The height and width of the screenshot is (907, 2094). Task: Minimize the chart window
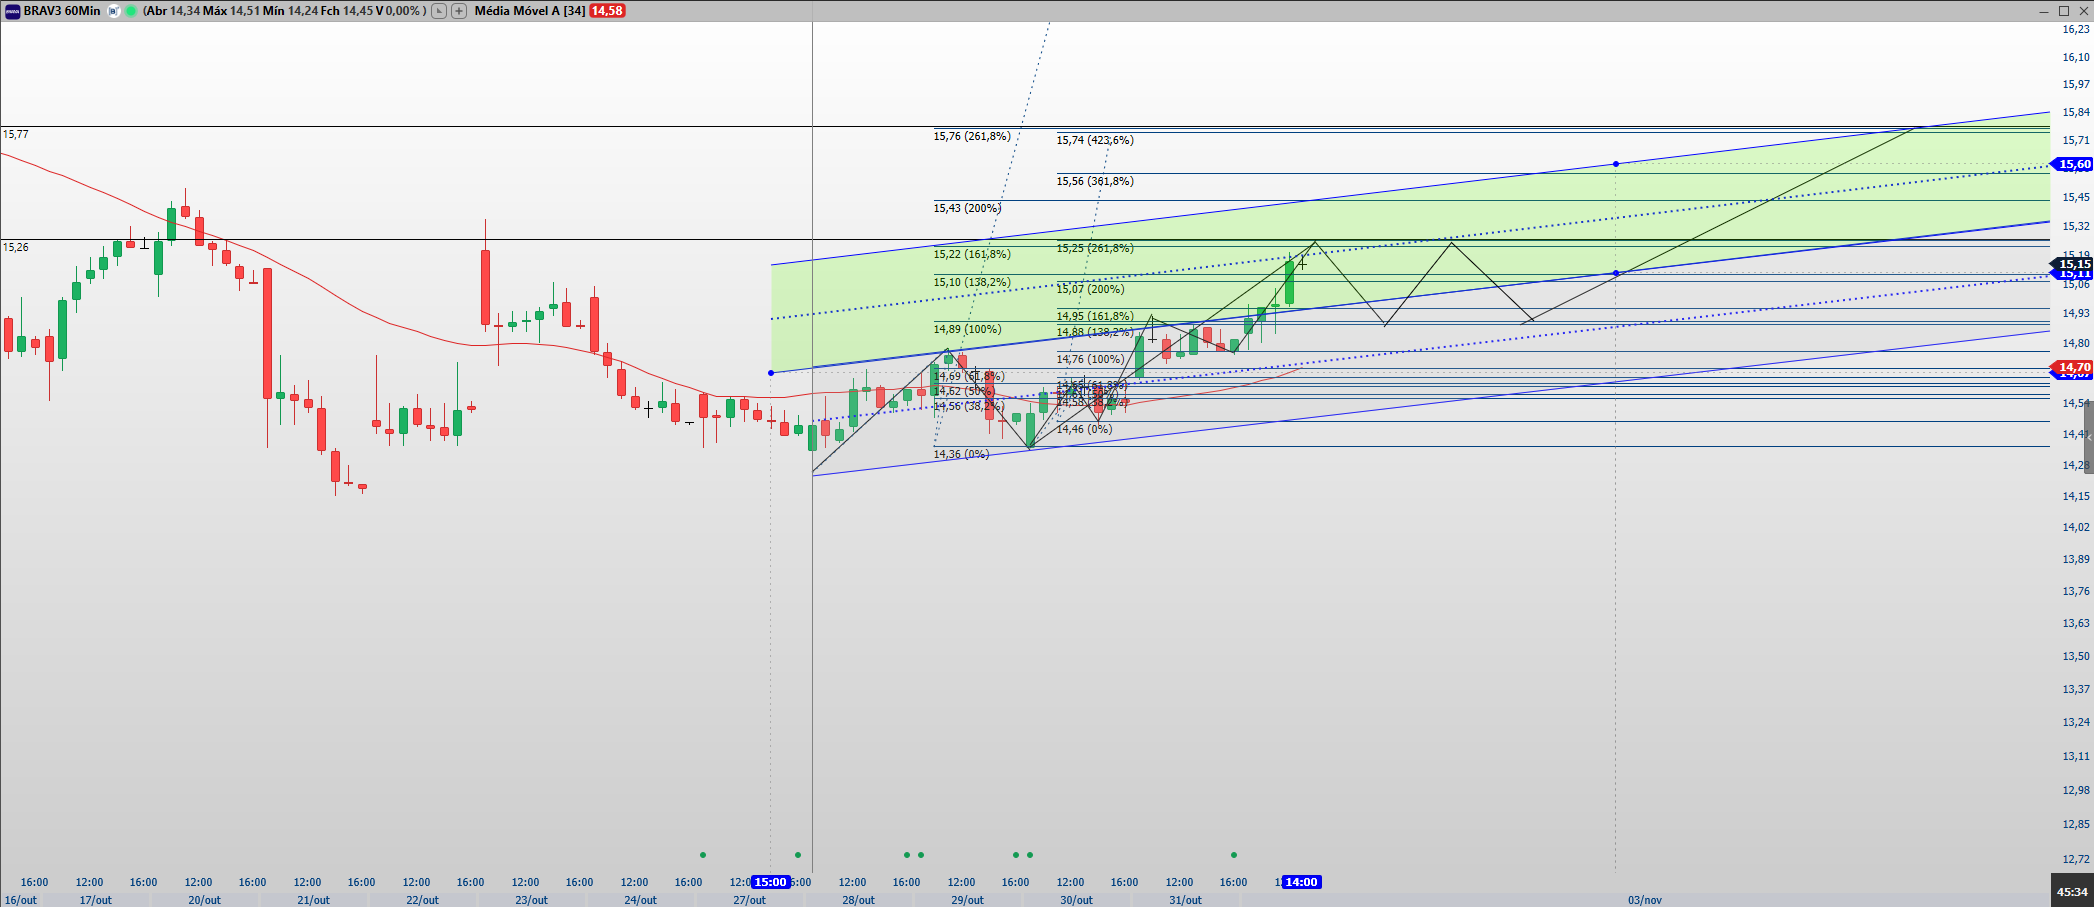2044,11
